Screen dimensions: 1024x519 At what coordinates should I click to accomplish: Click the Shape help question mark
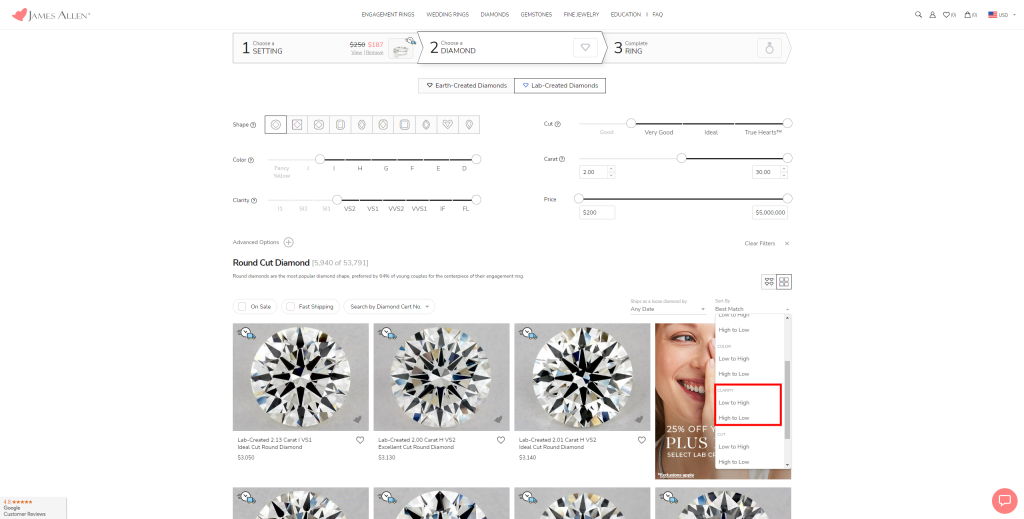point(253,125)
